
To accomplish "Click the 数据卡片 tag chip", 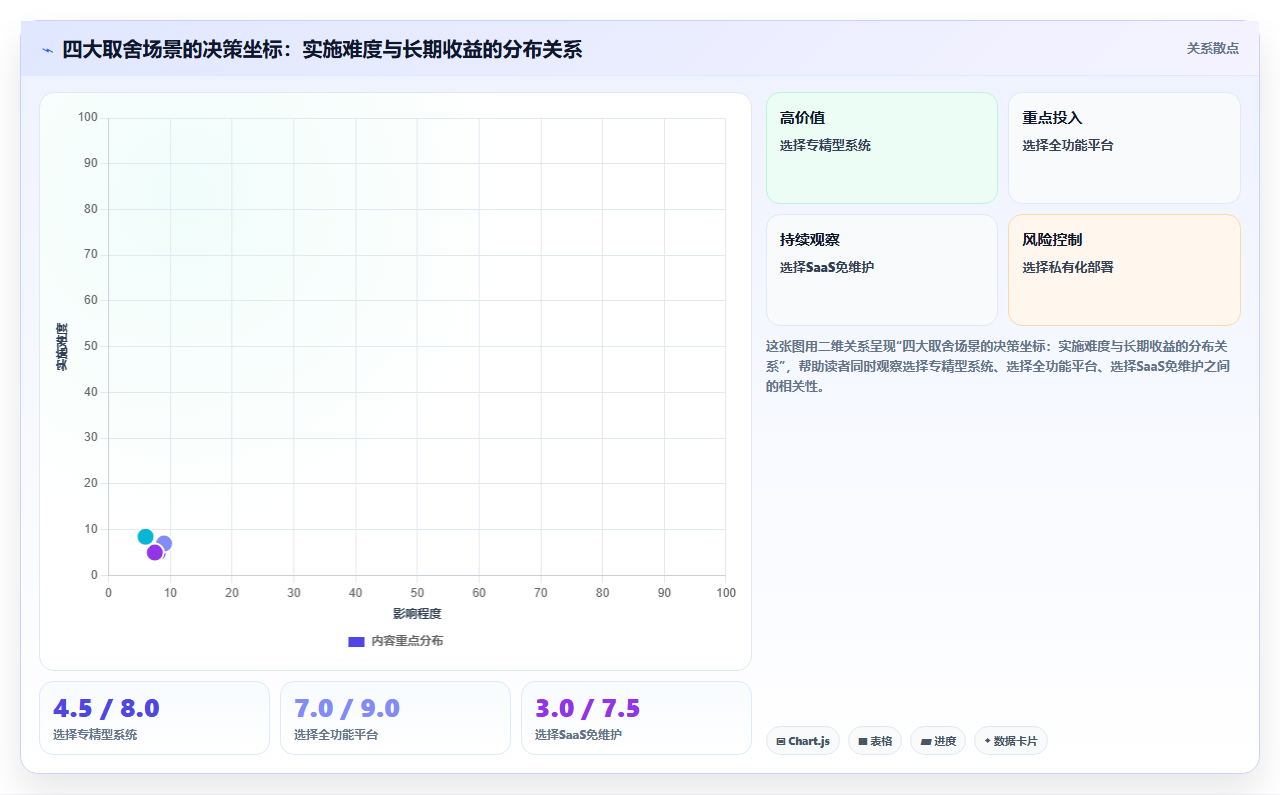I will click(x=1011, y=741).
